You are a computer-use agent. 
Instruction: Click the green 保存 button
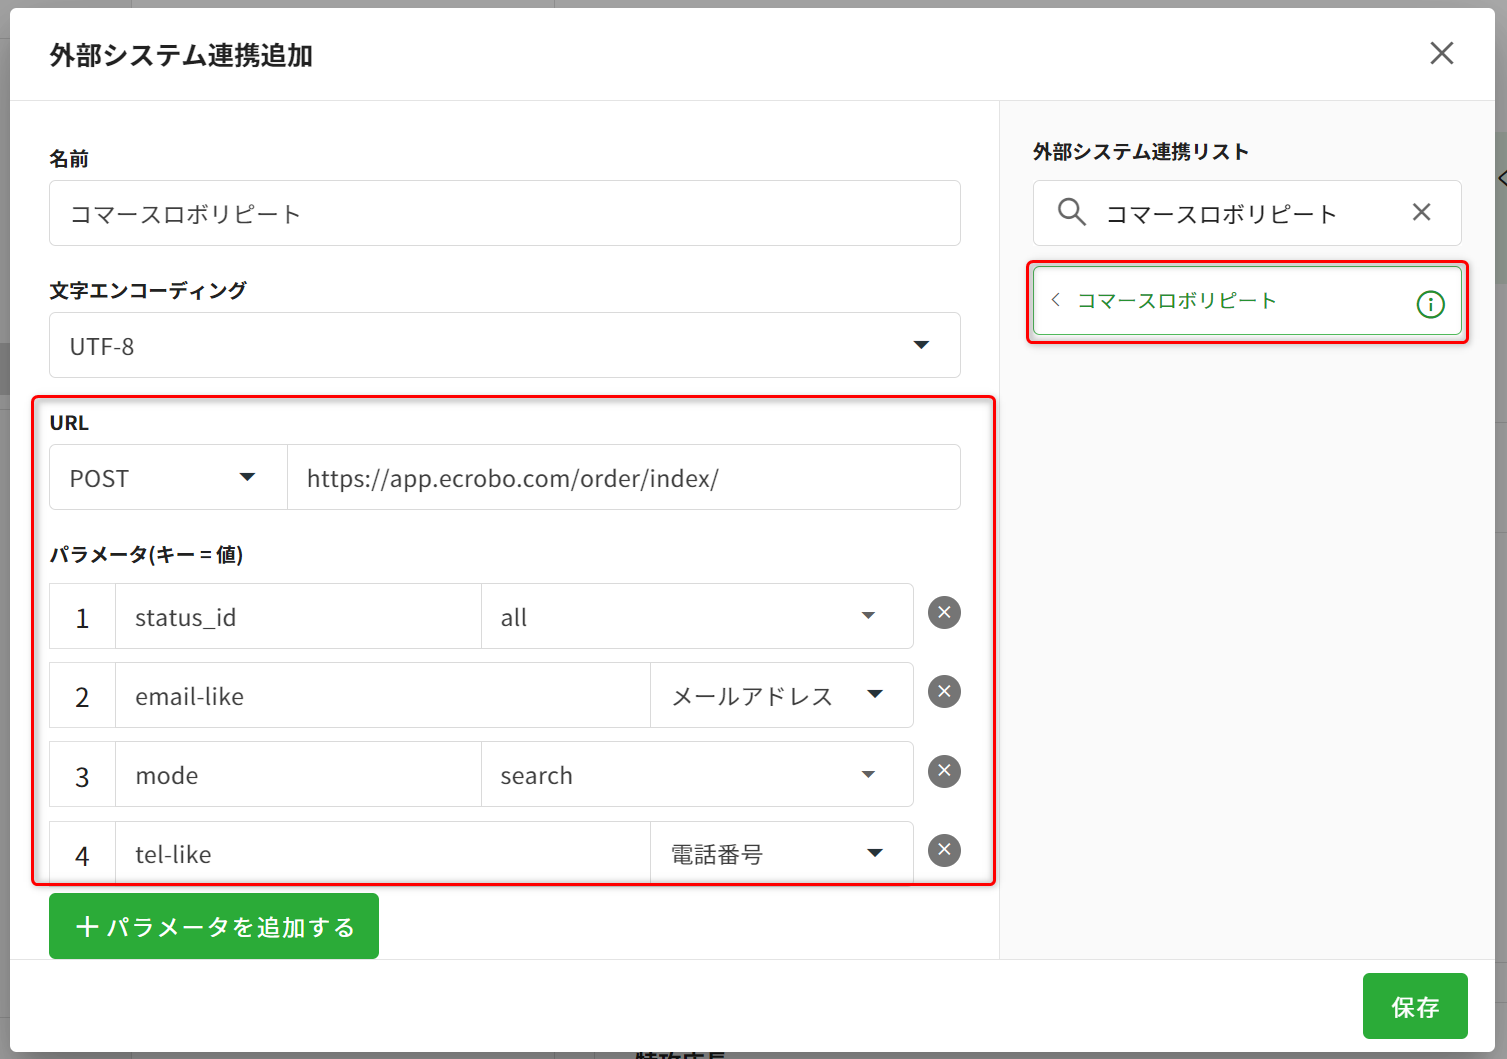pos(1414,1006)
